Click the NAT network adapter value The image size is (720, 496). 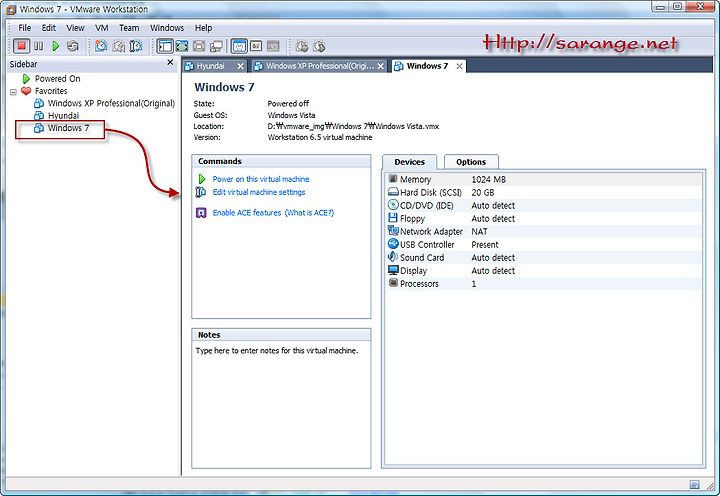tap(479, 231)
